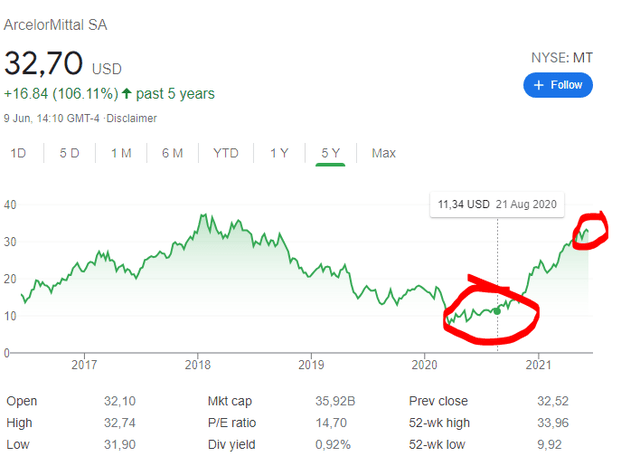Viewport: 640px width, 466px height.
Task: Show the Max time range chart
Action: [x=384, y=153]
